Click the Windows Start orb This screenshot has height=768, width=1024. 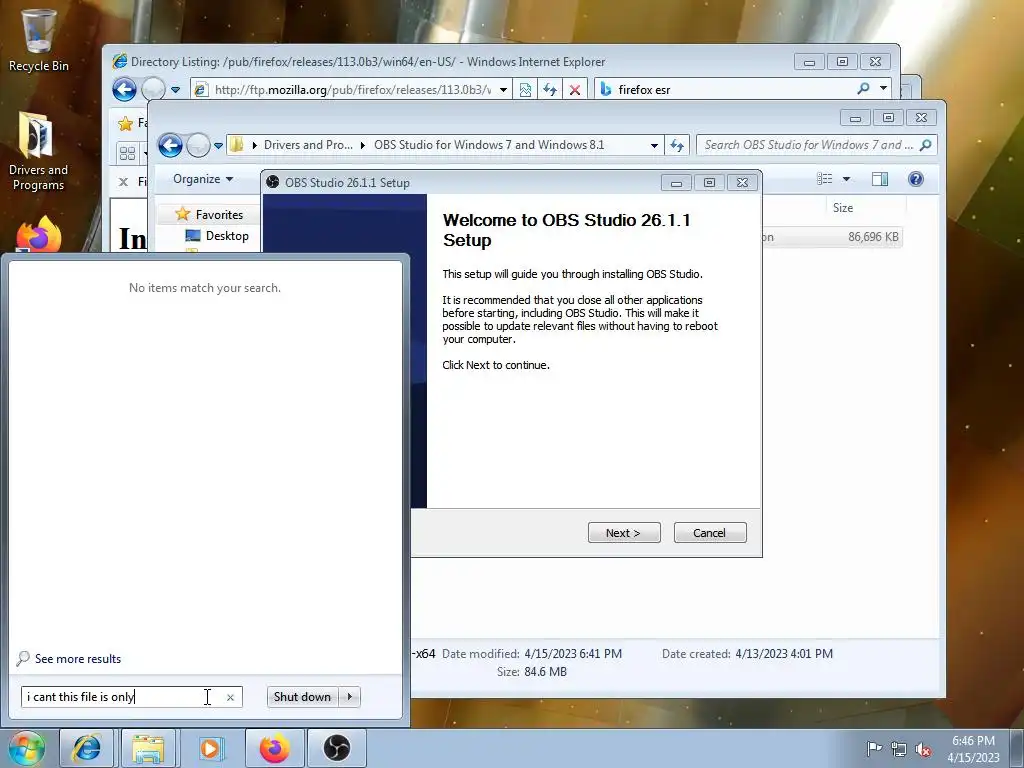[26, 748]
